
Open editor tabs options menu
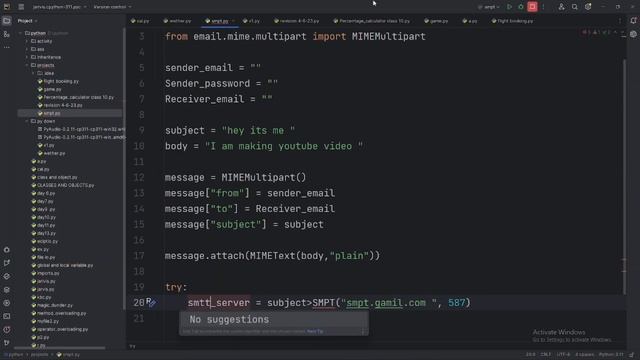tap(620, 21)
